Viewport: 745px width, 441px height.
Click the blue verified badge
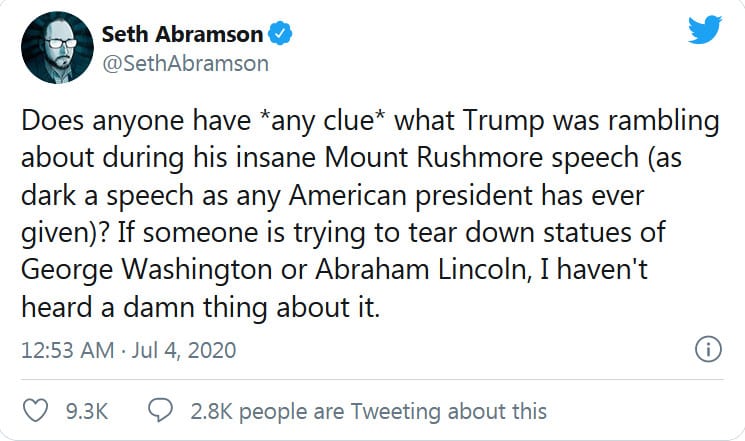282,35
